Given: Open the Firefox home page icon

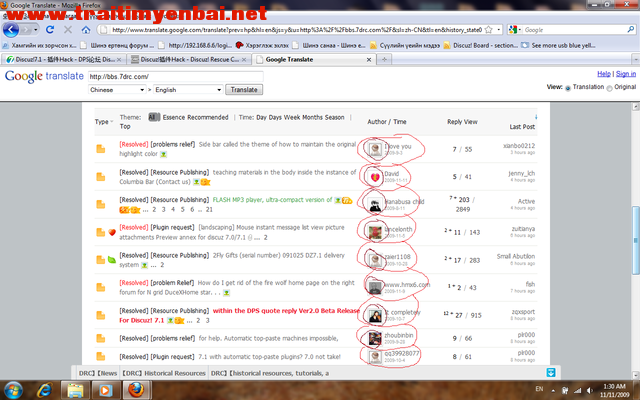Looking at the screenshot, I should pos(86,30).
